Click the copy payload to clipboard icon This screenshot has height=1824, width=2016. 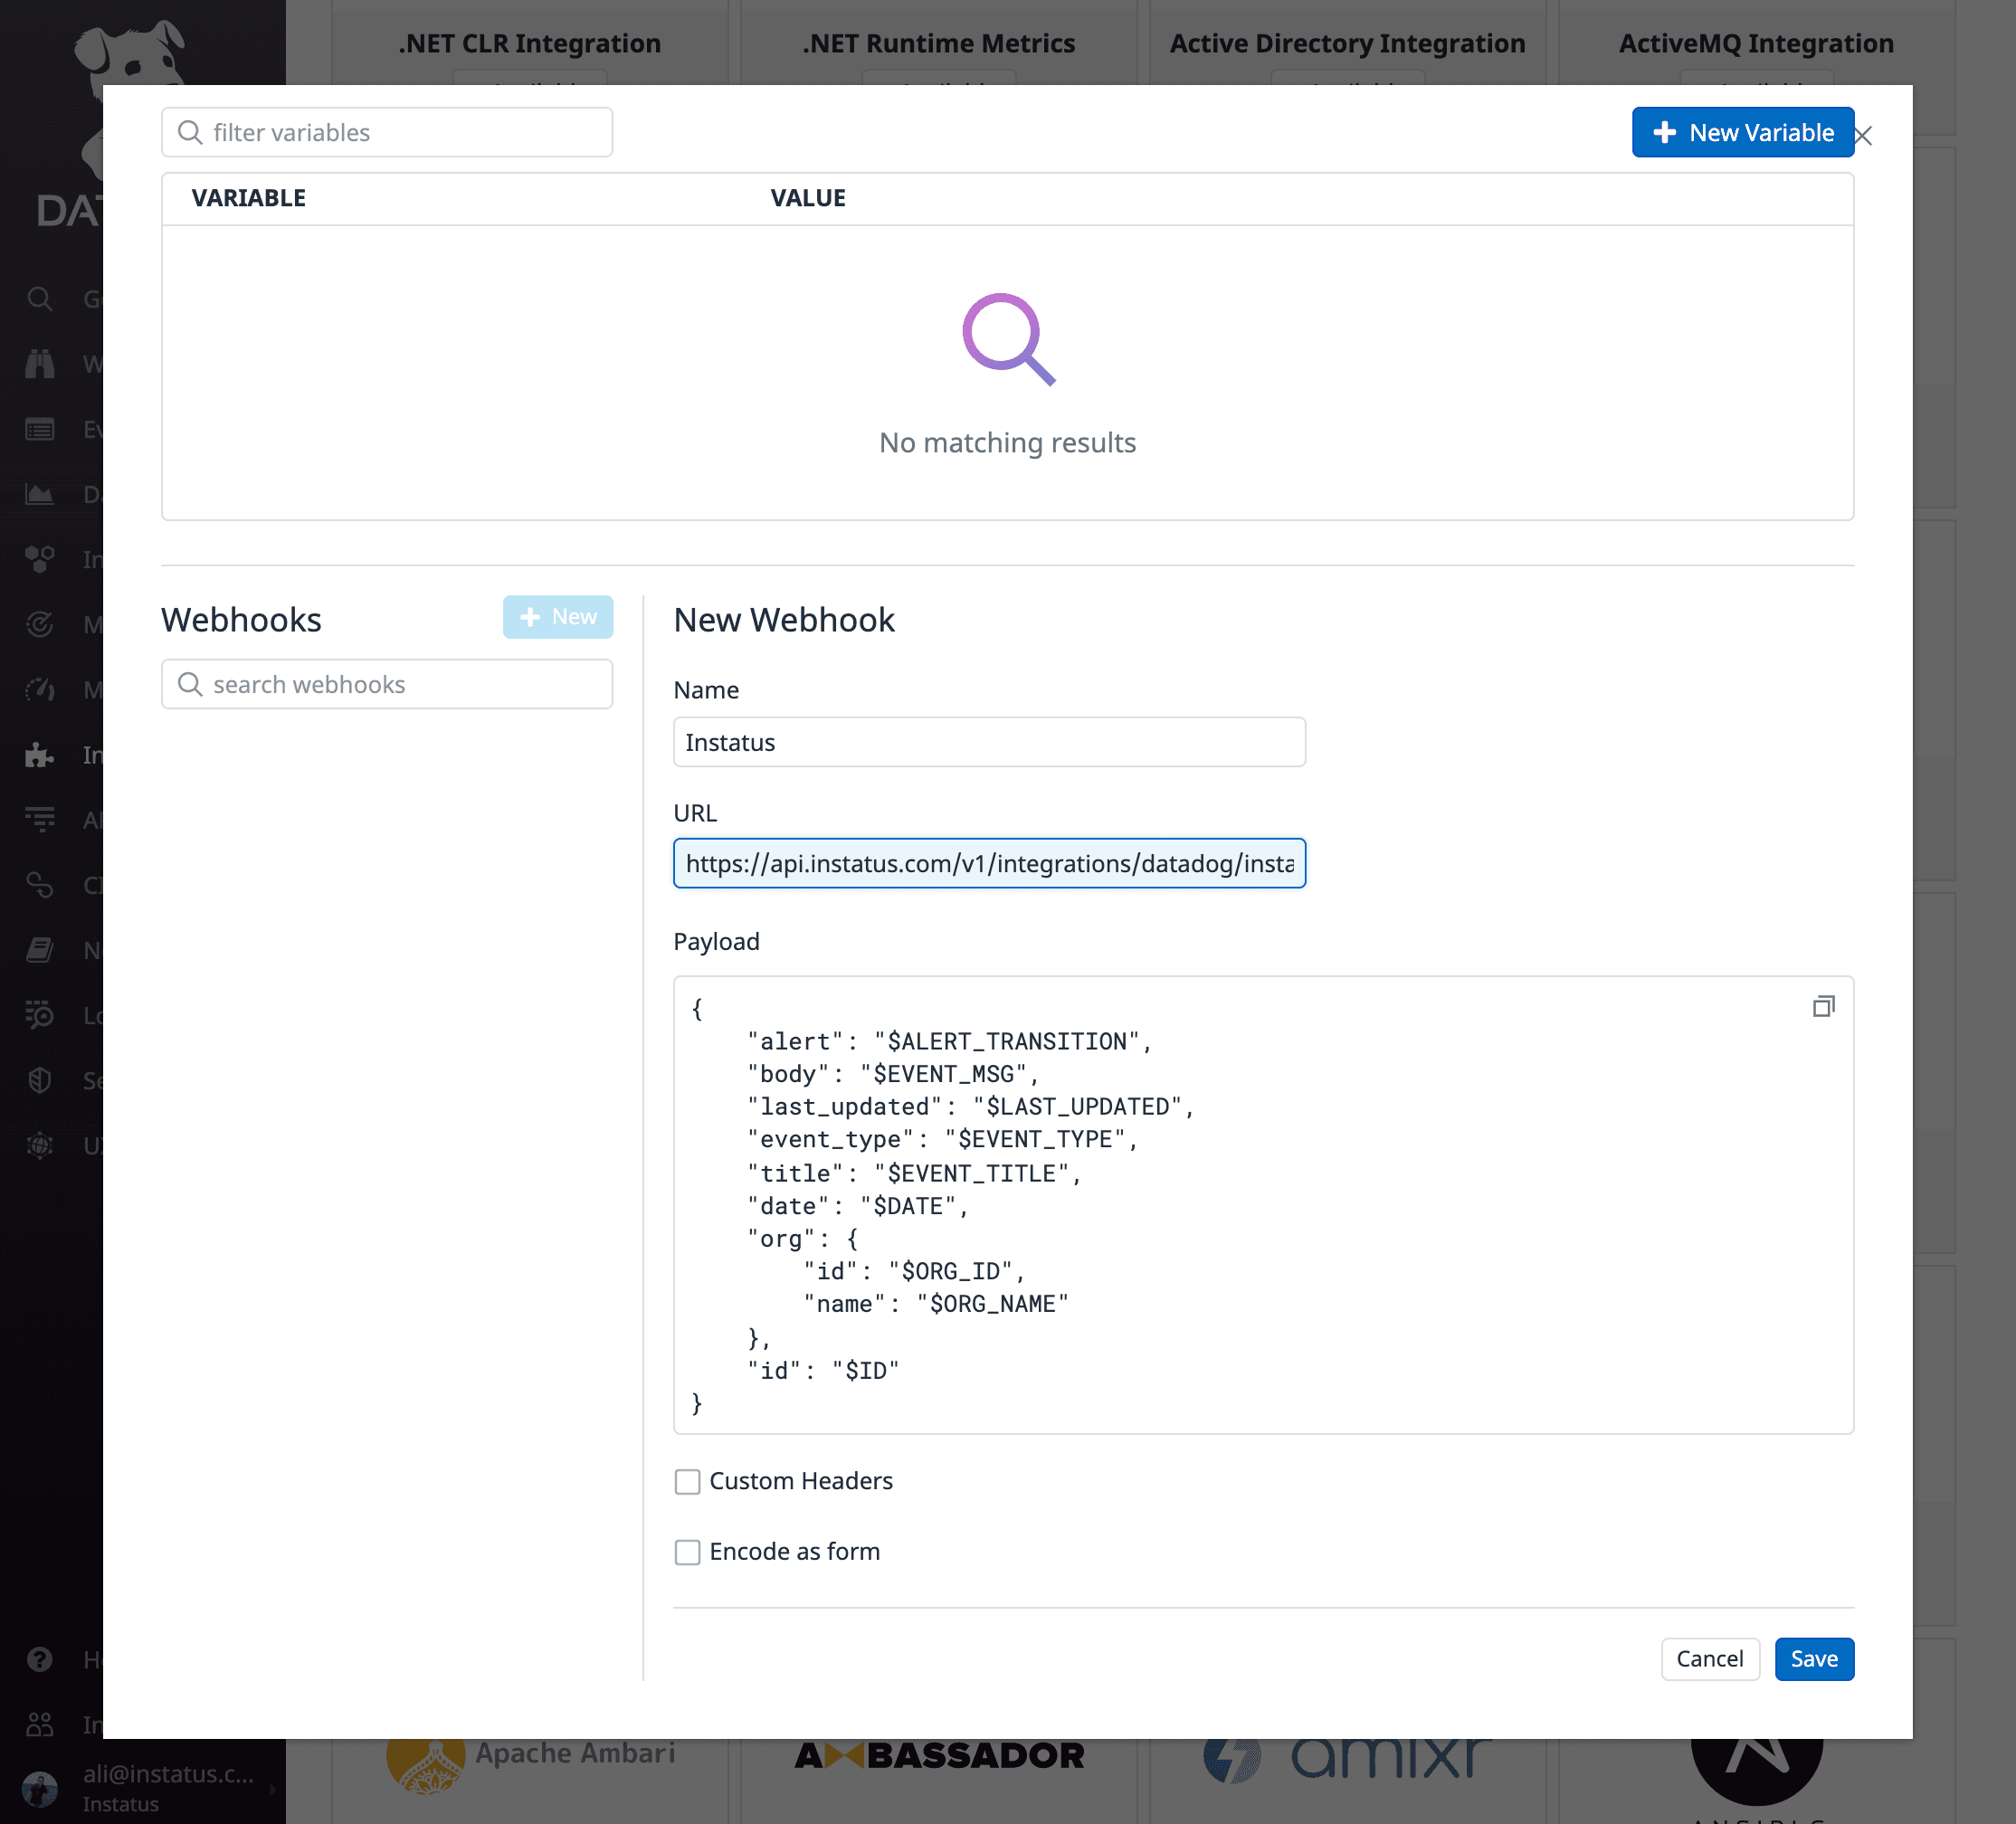coord(1821,1006)
